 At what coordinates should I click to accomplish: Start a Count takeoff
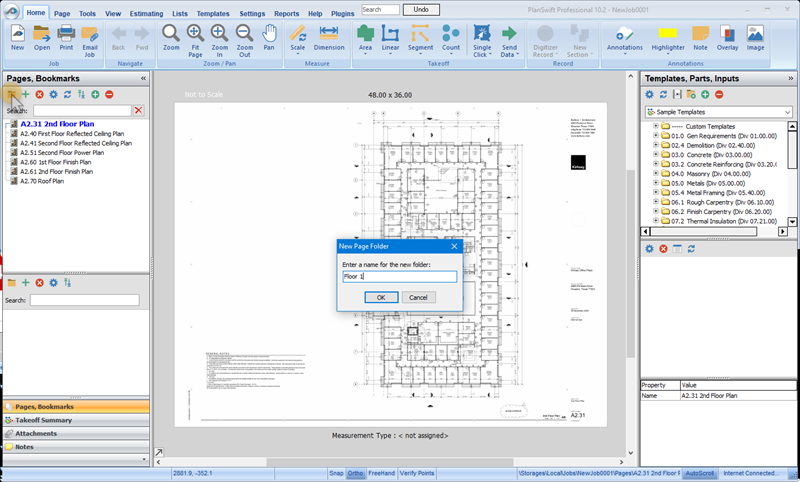click(x=451, y=40)
